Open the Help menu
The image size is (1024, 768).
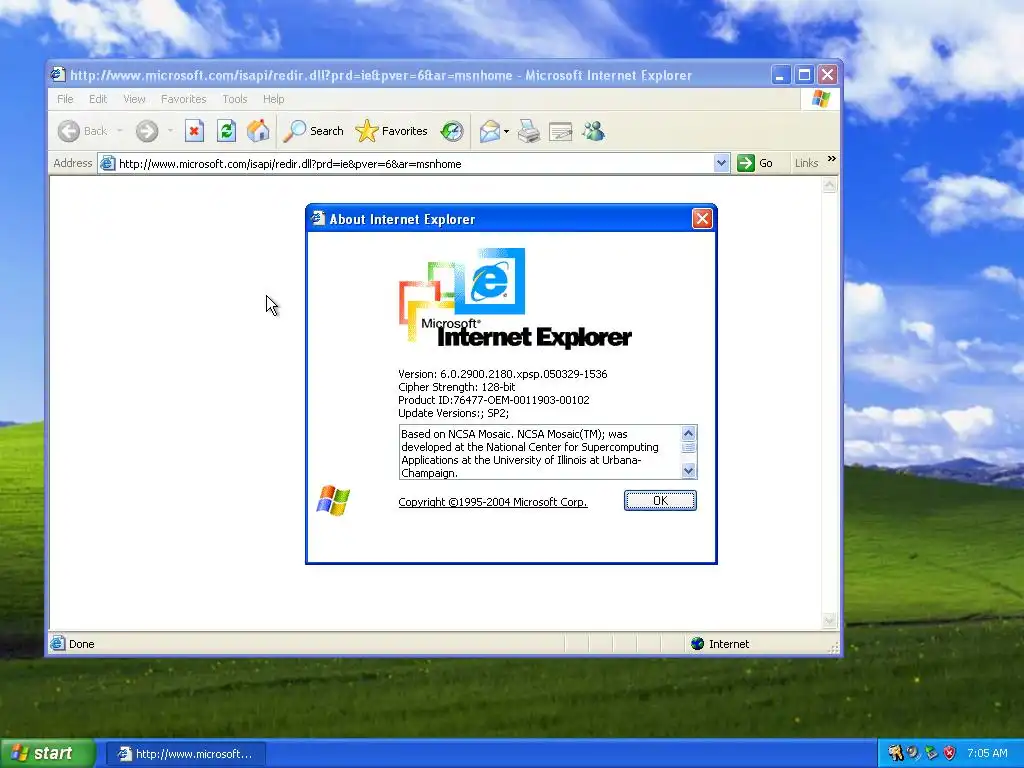[274, 99]
